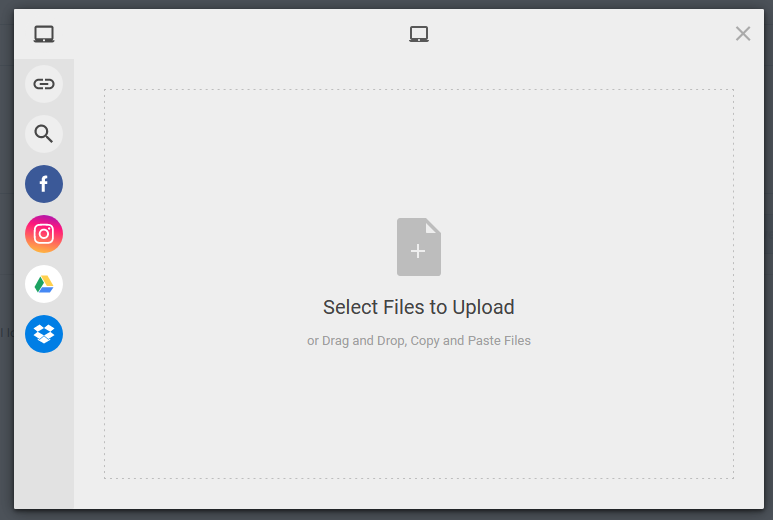Choose Facebook as upload source
Viewport: 773px width, 520px height.
point(44,184)
